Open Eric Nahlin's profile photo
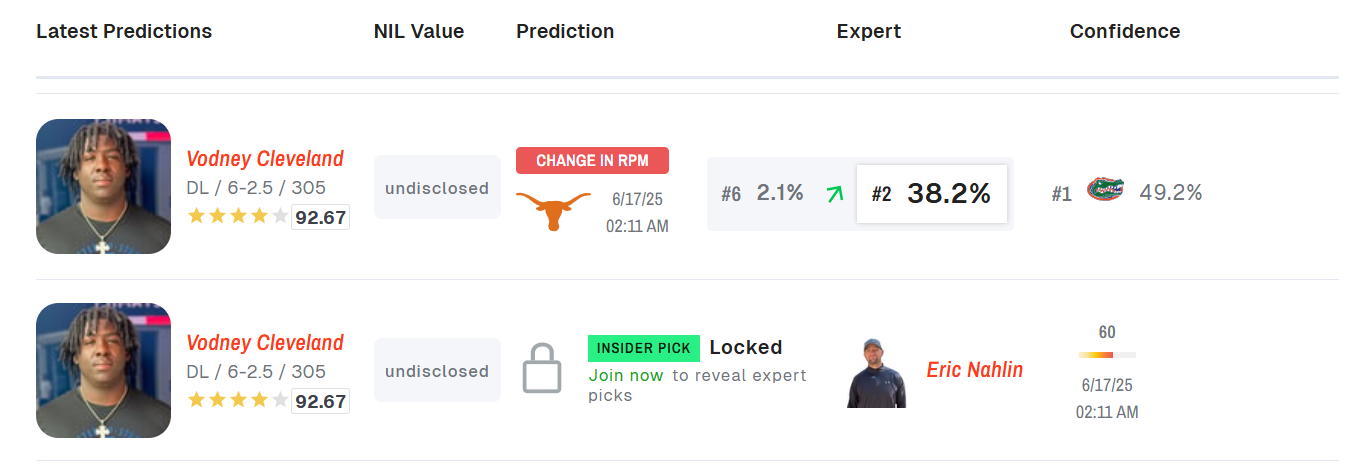 coord(876,372)
